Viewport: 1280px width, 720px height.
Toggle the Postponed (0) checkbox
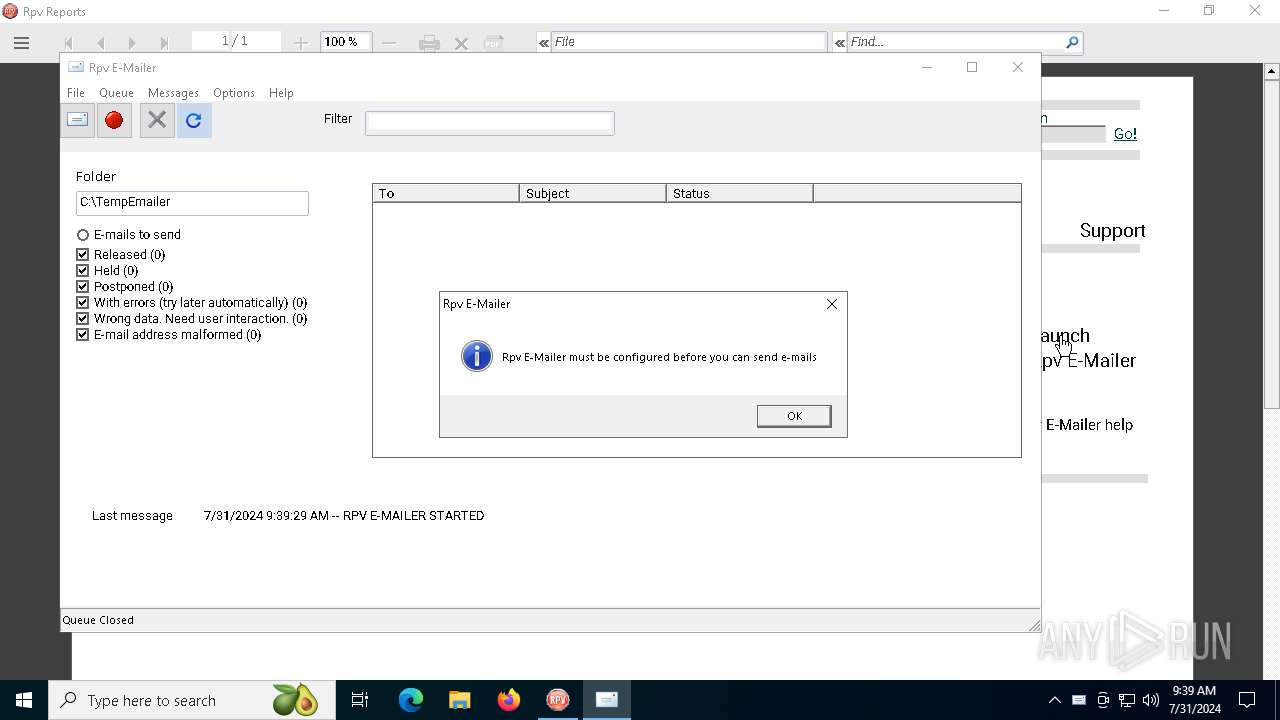(83, 287)
